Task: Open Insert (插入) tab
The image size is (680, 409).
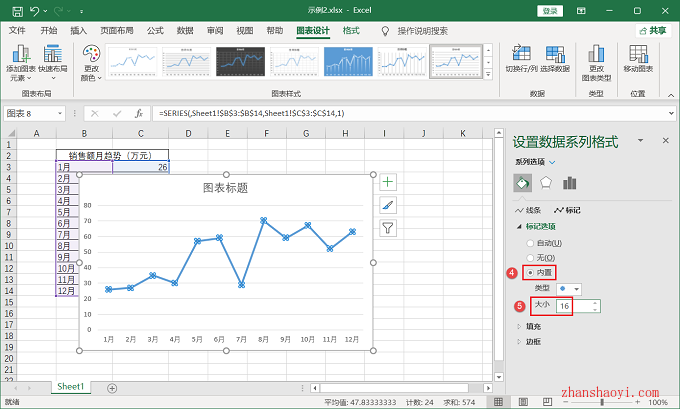Action: point(78,31)
